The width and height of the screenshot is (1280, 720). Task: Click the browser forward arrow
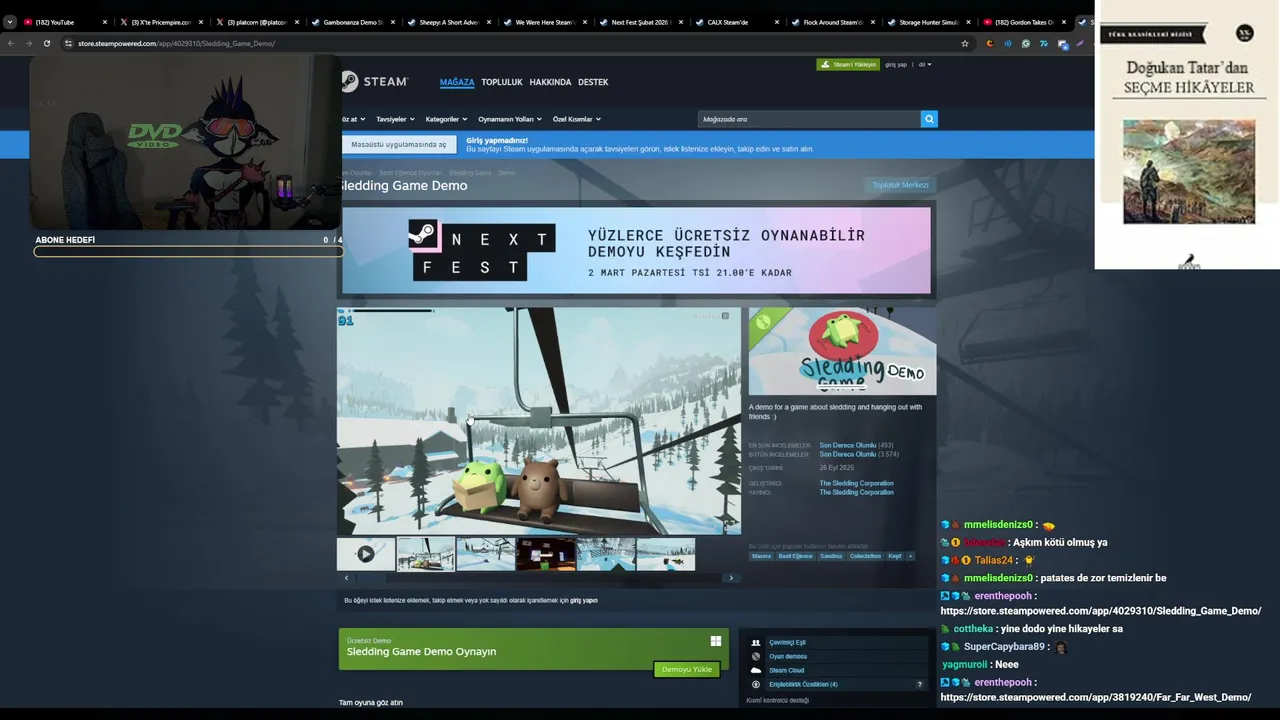[28, 43]
